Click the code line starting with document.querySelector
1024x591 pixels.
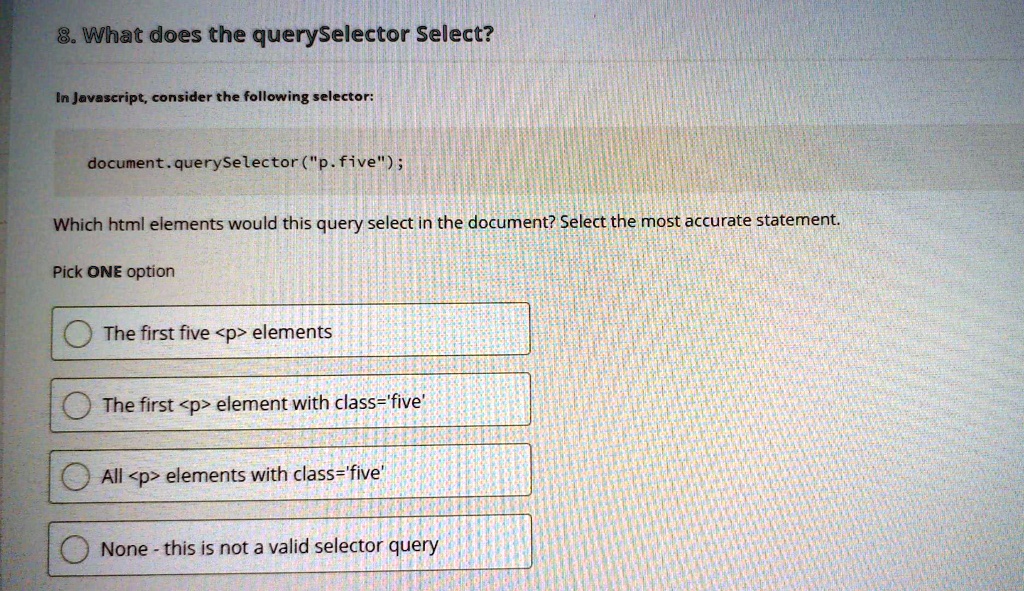tap(245, 162)
